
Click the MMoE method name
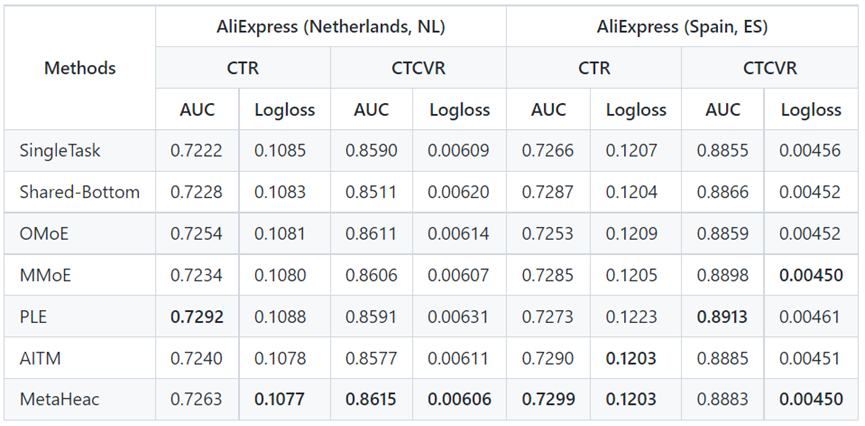(45, 275)
